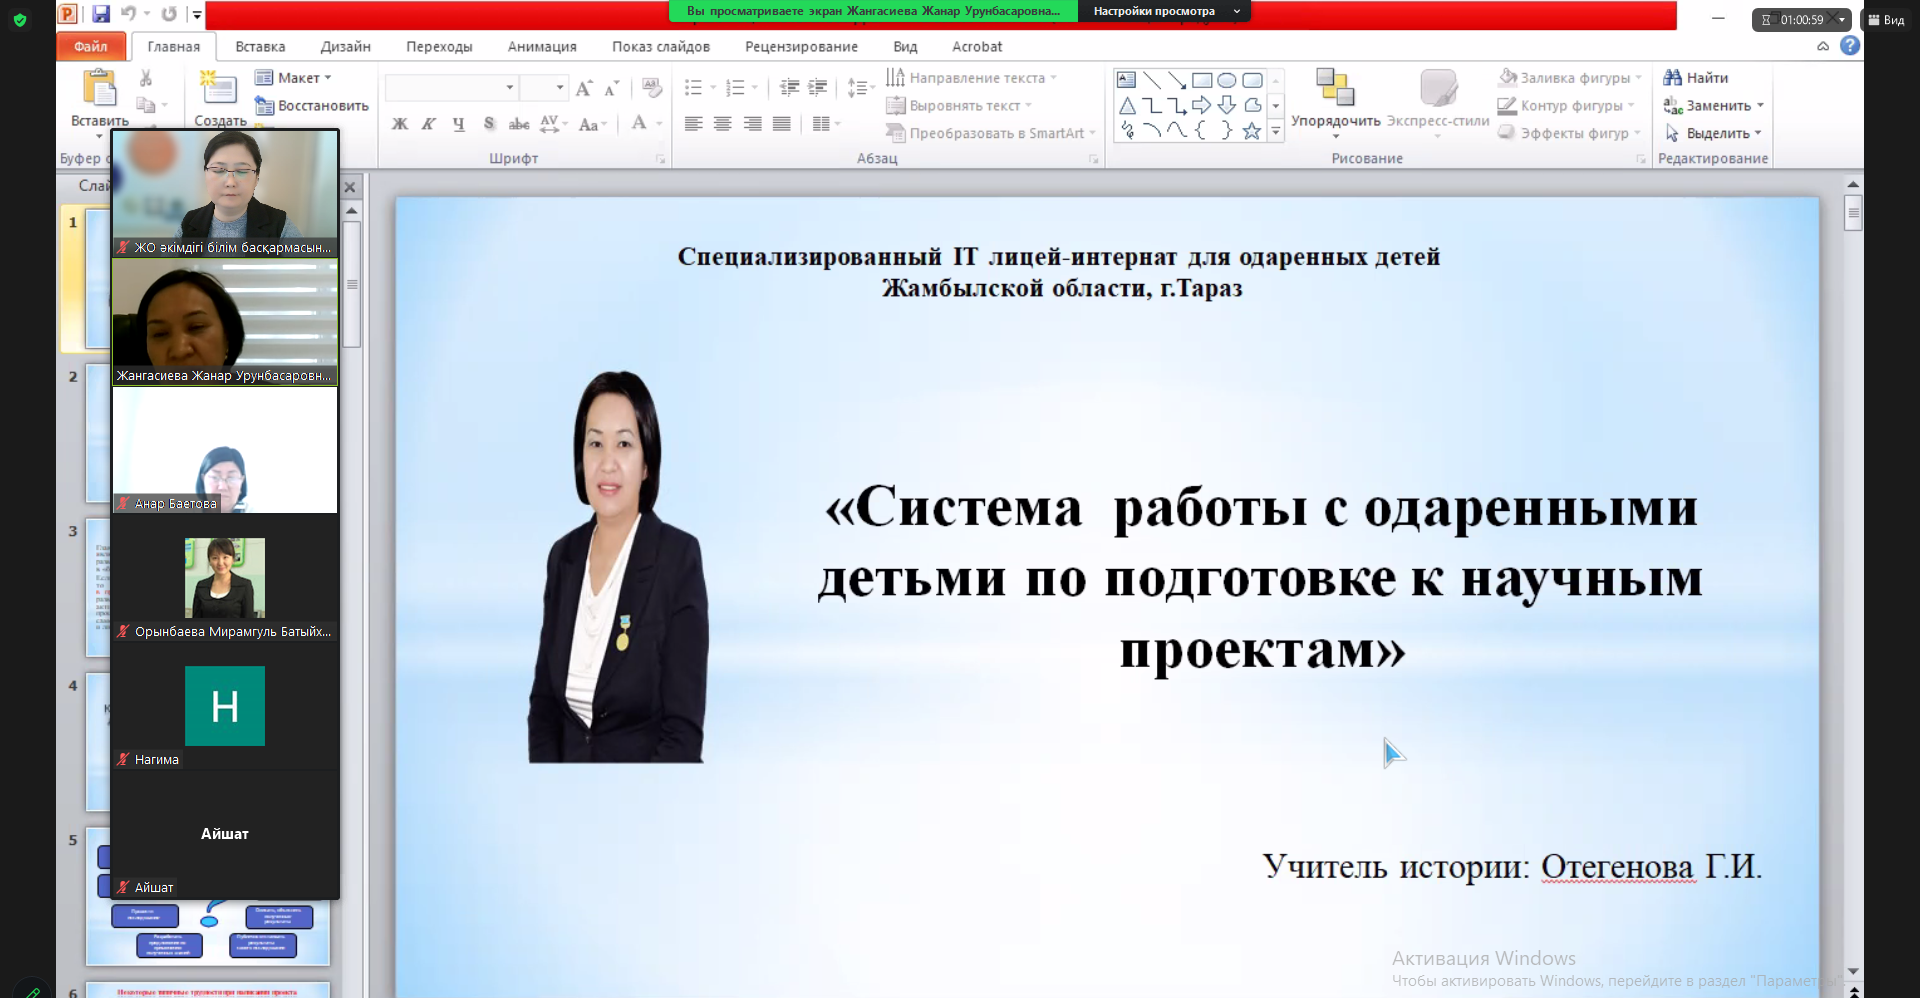Open the Файл tab
The height and width of the screenshot is (998, 1920).
(x=90, y=46)
